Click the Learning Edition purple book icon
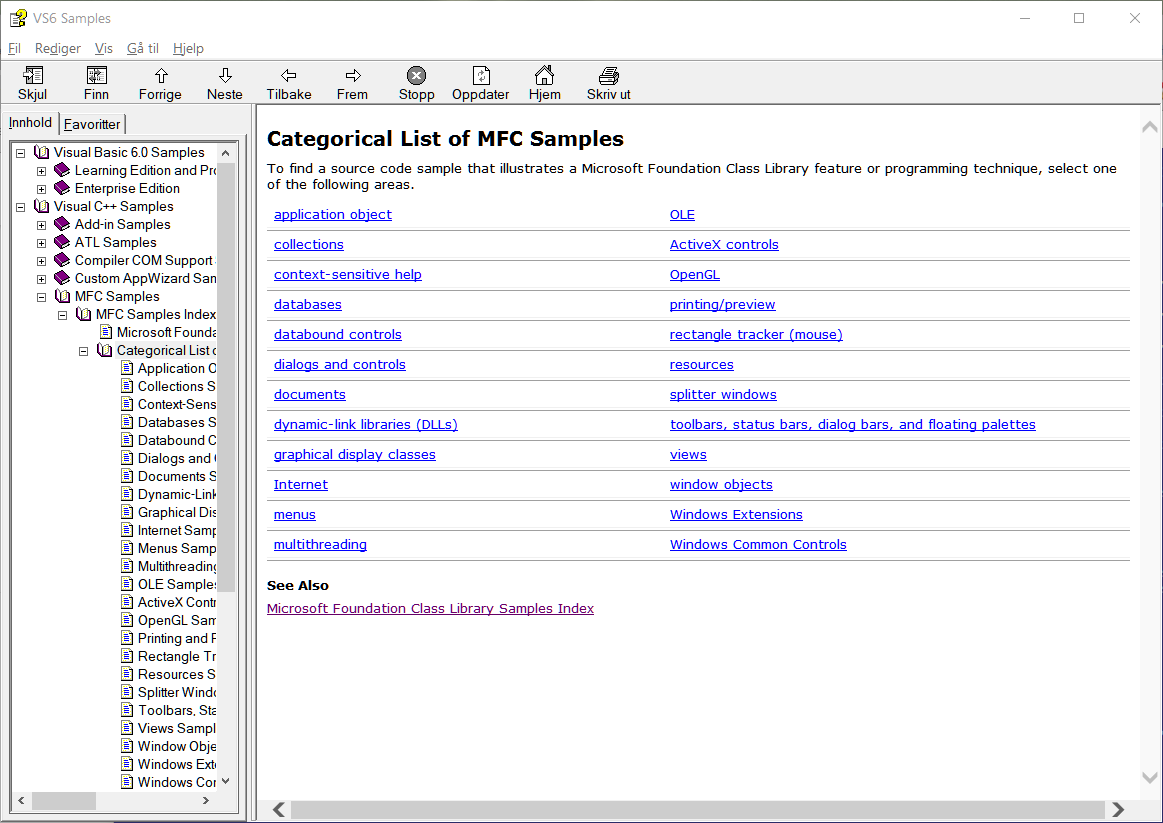This screenshot has width=1163, height=823. point(62,170)
